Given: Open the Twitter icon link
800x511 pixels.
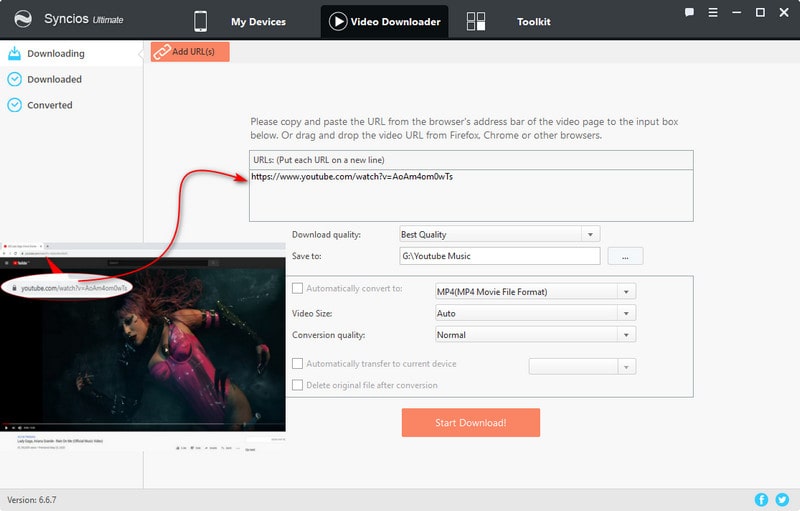Looking at the screenshot, I should [x=782, y=500].
